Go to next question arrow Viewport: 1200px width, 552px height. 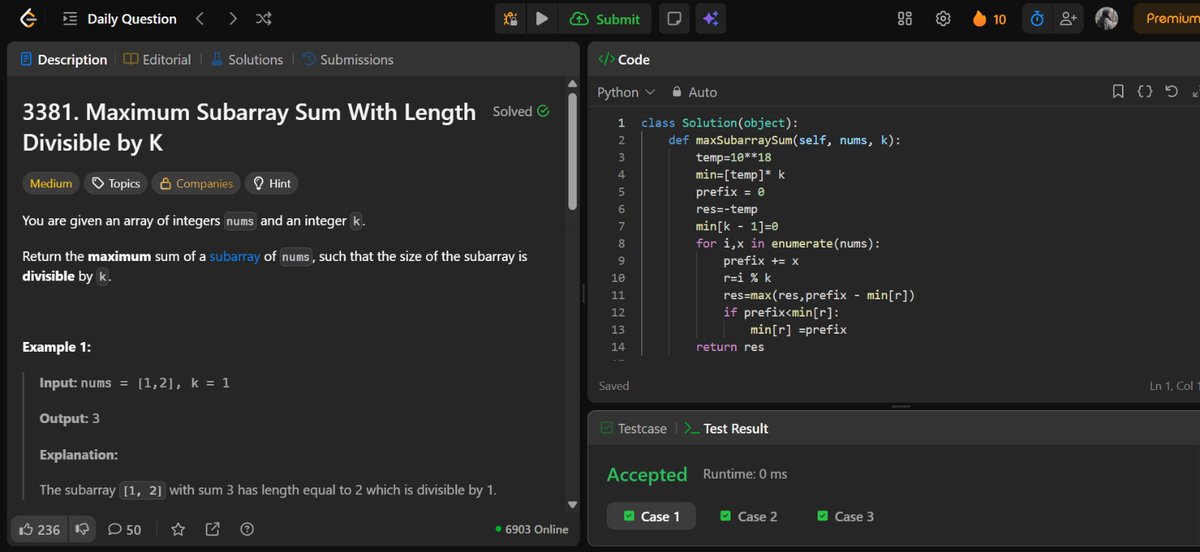point(232,18)
